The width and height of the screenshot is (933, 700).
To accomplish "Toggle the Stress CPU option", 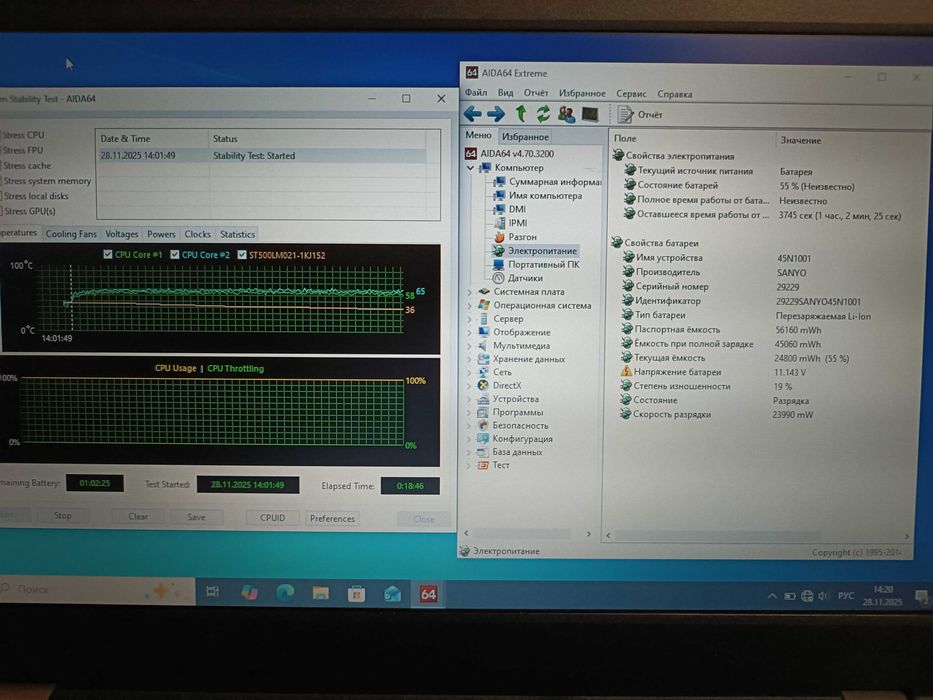I will tap(23, 135).
